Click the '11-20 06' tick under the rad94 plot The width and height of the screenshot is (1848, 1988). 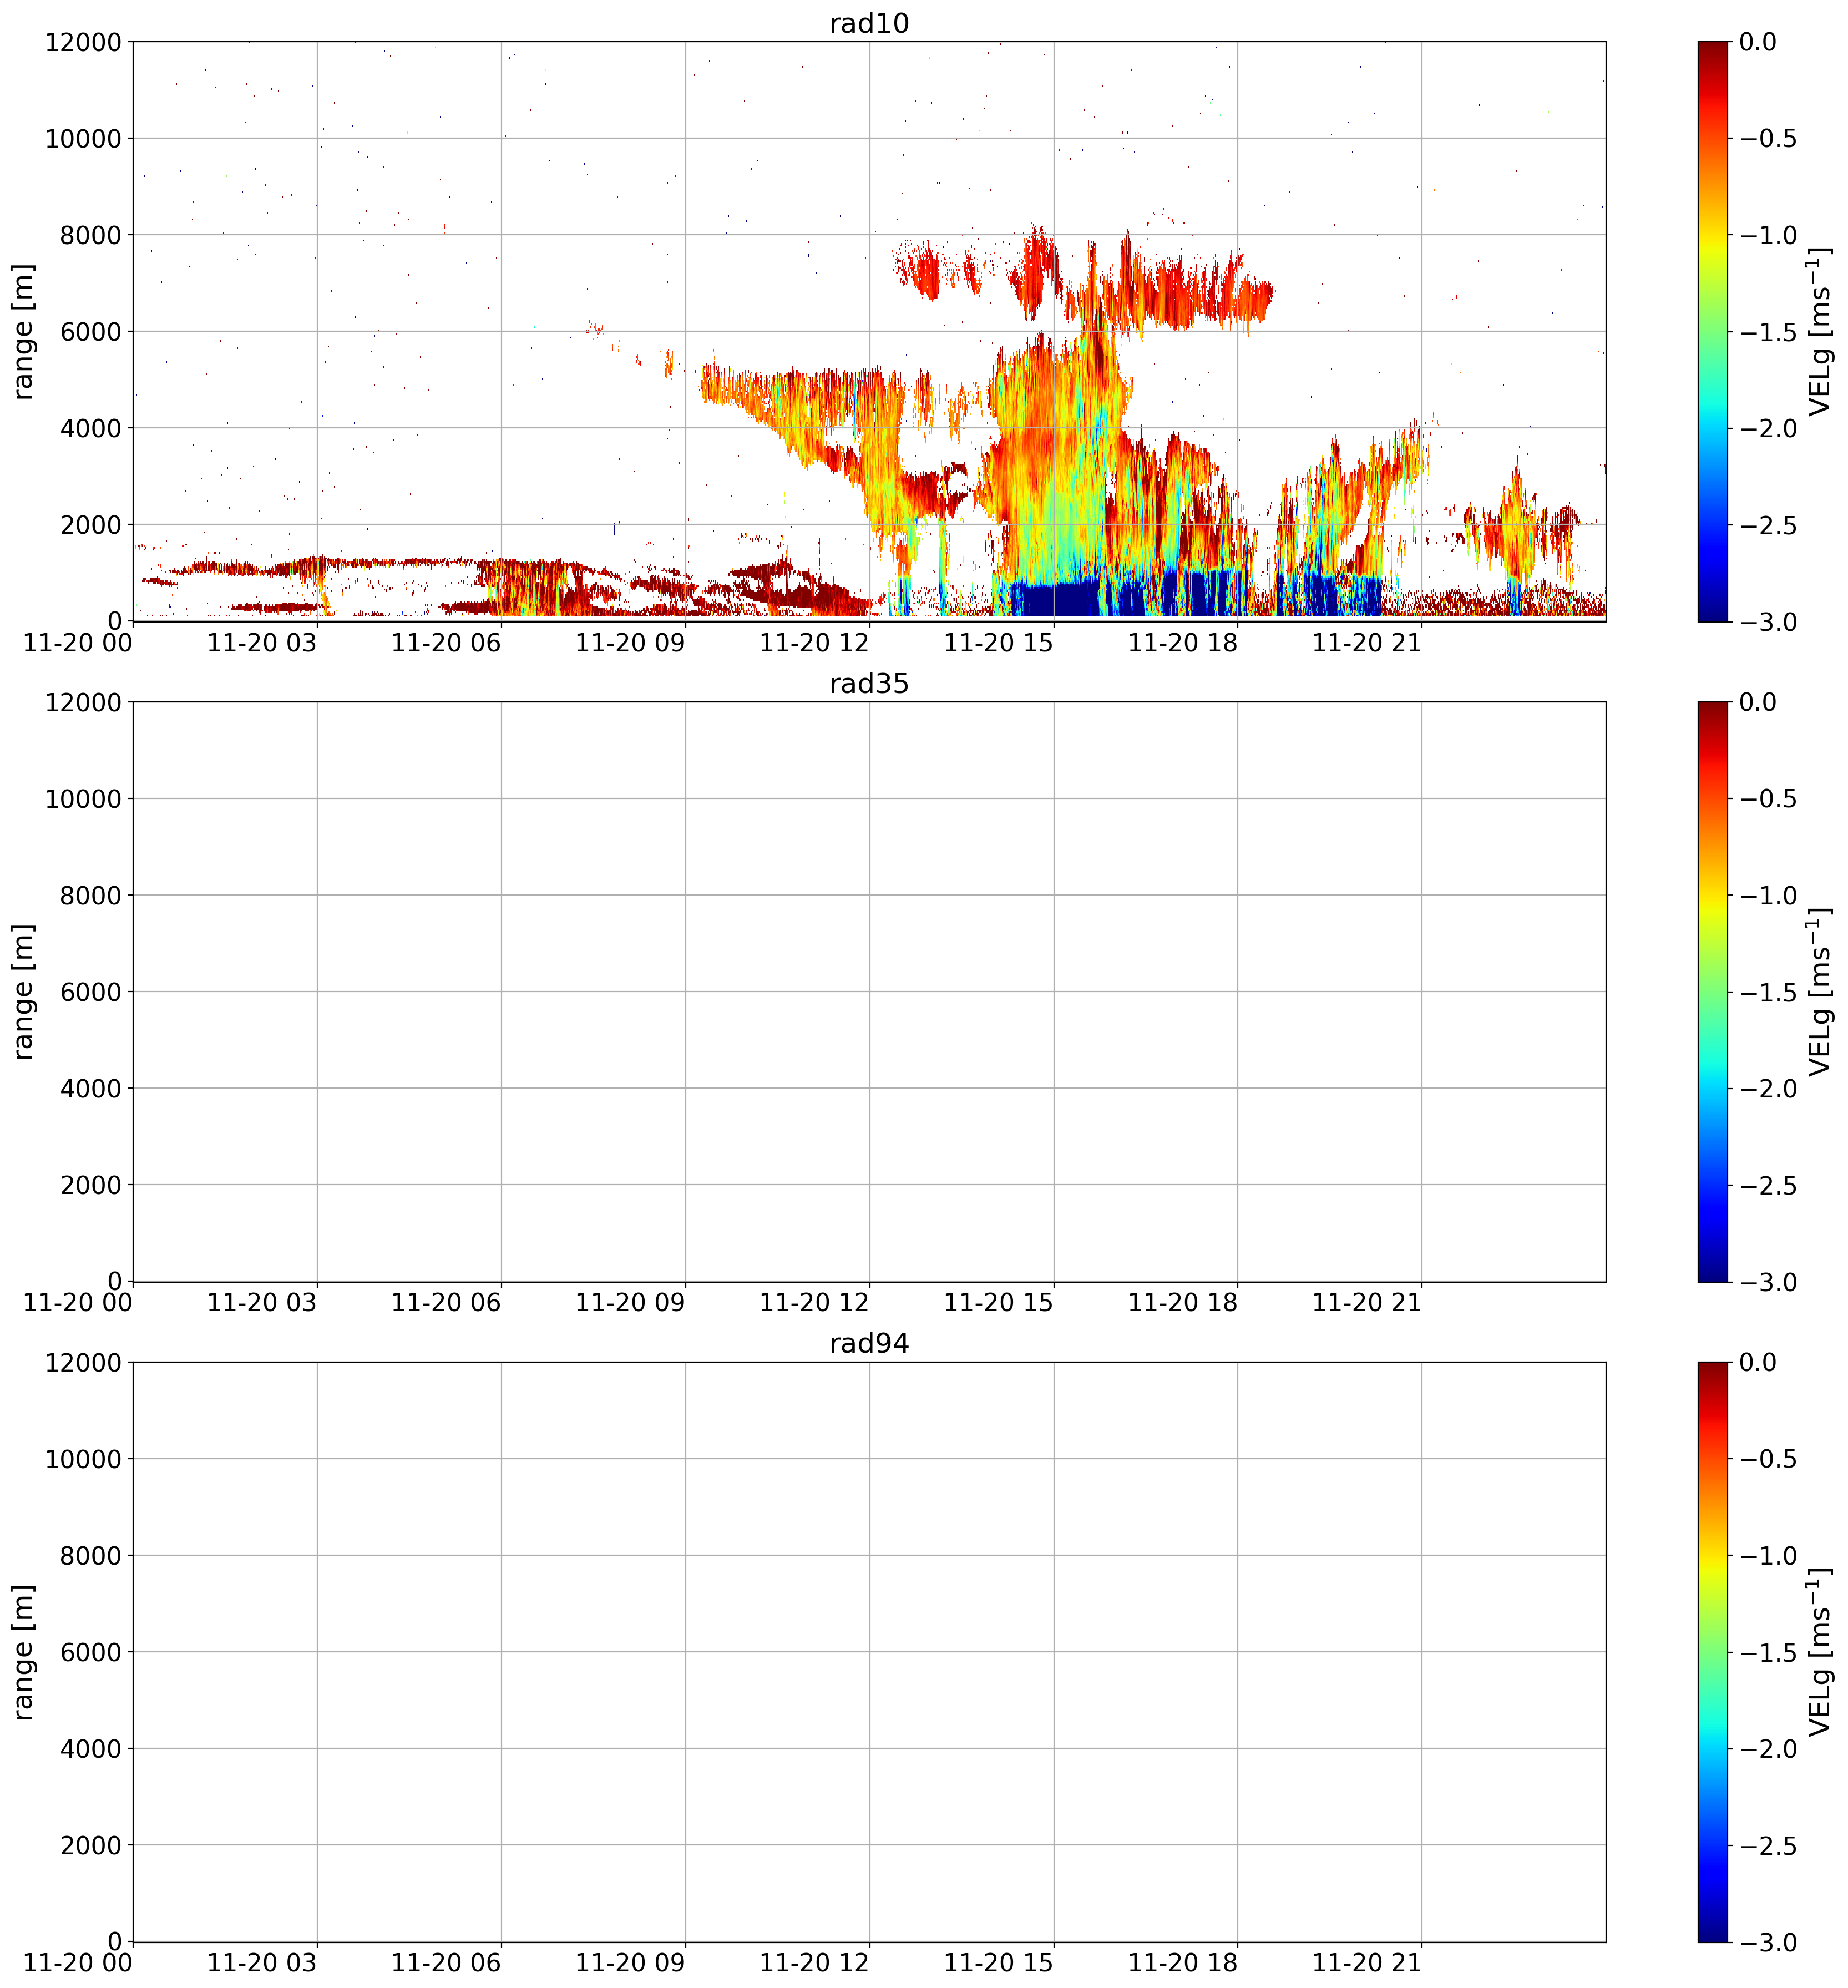[x=447, y=1964]
